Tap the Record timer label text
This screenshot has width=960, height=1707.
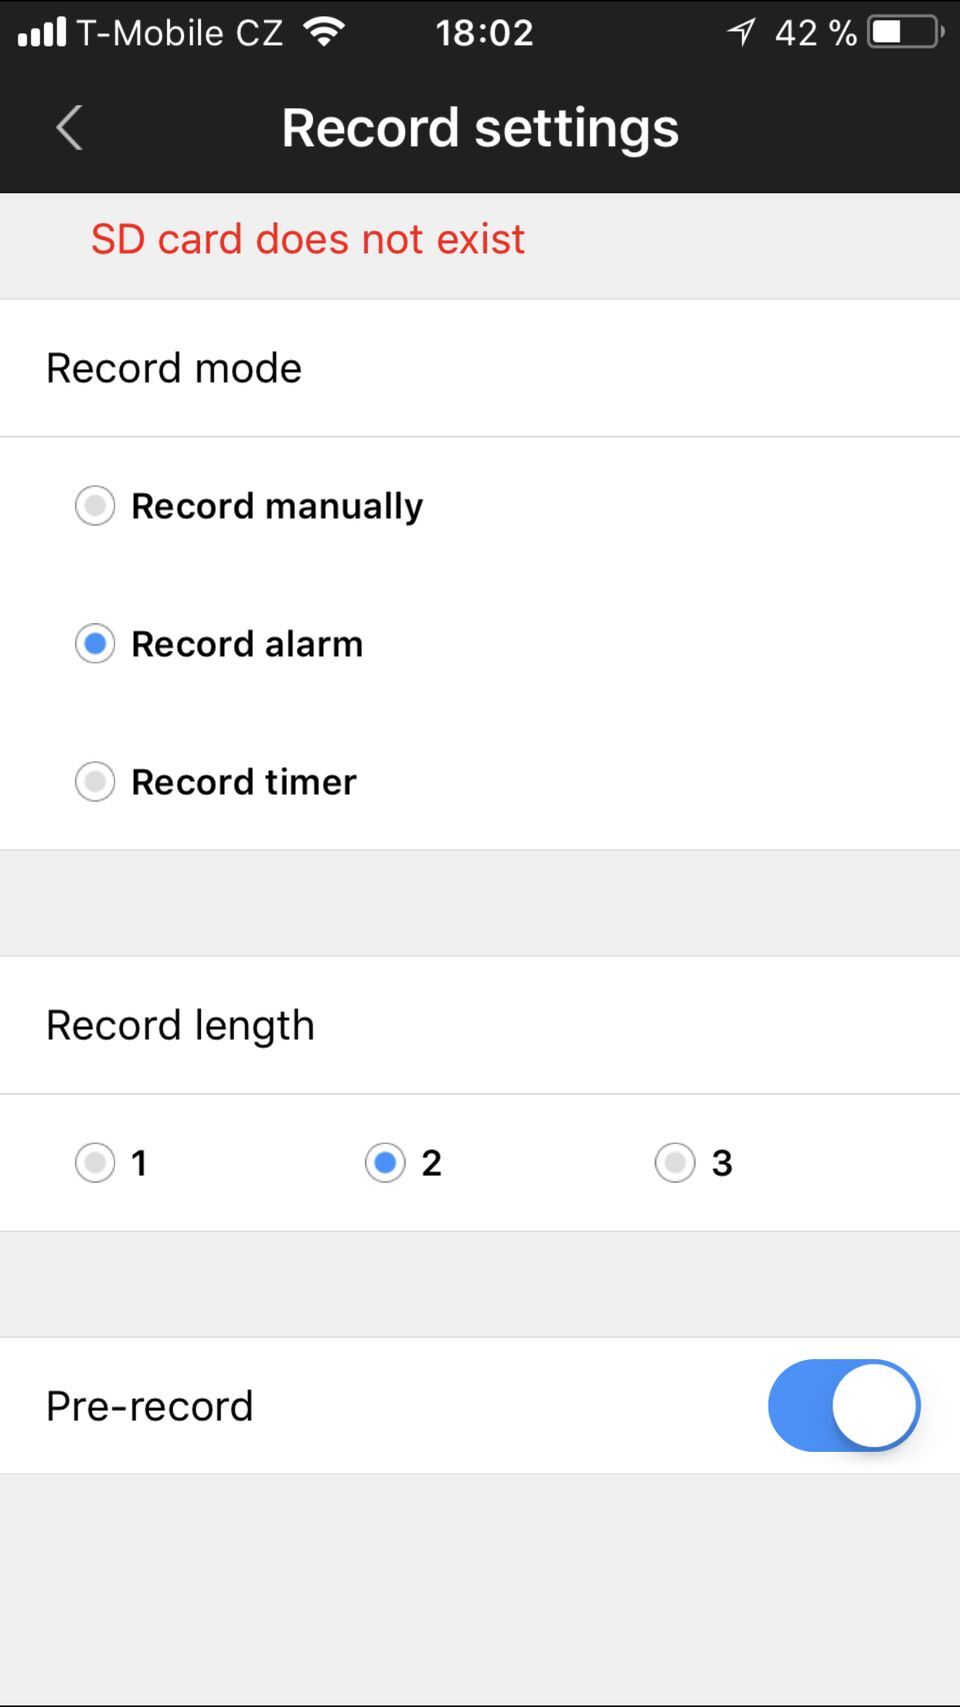coord(244,782)
